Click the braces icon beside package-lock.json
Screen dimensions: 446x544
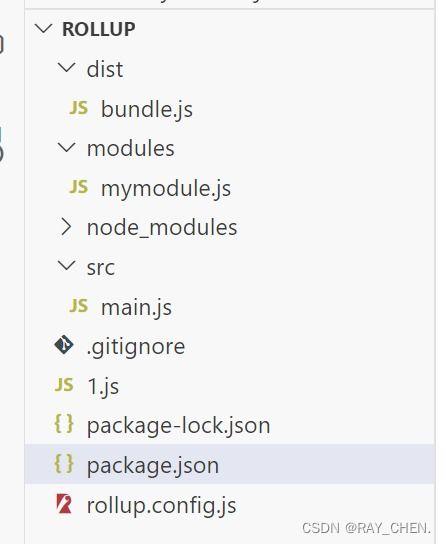coord(64,424)
